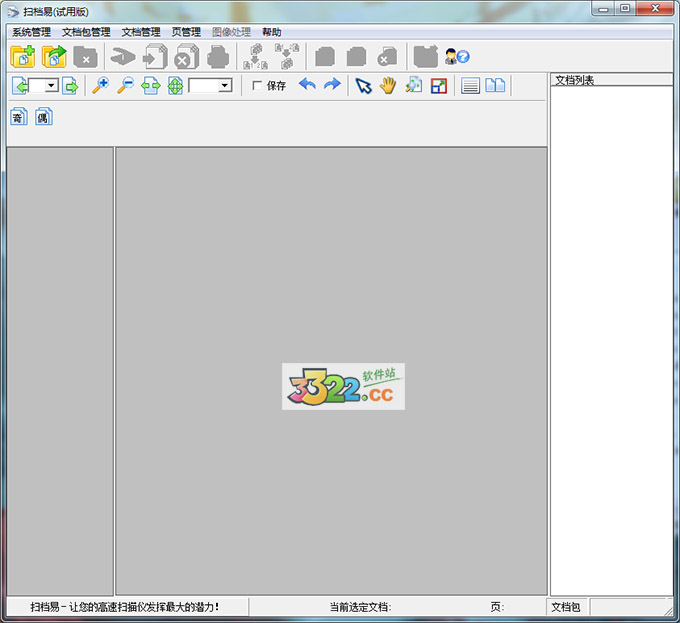This screenshot has width=680, height=623.
Task: Open the 文档管理 menu
Action: [141, 32]
